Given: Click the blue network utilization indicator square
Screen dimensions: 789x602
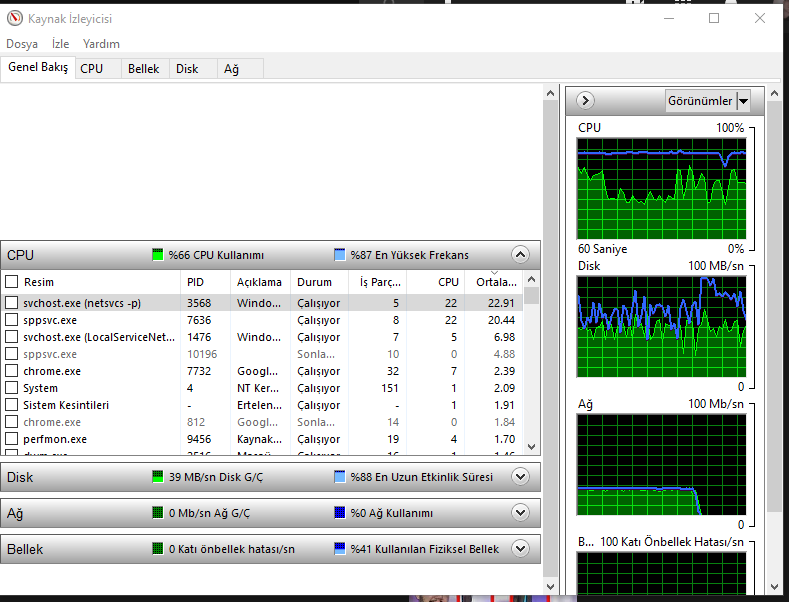Looking at the screenshot, I should click(x=340, y=513).
